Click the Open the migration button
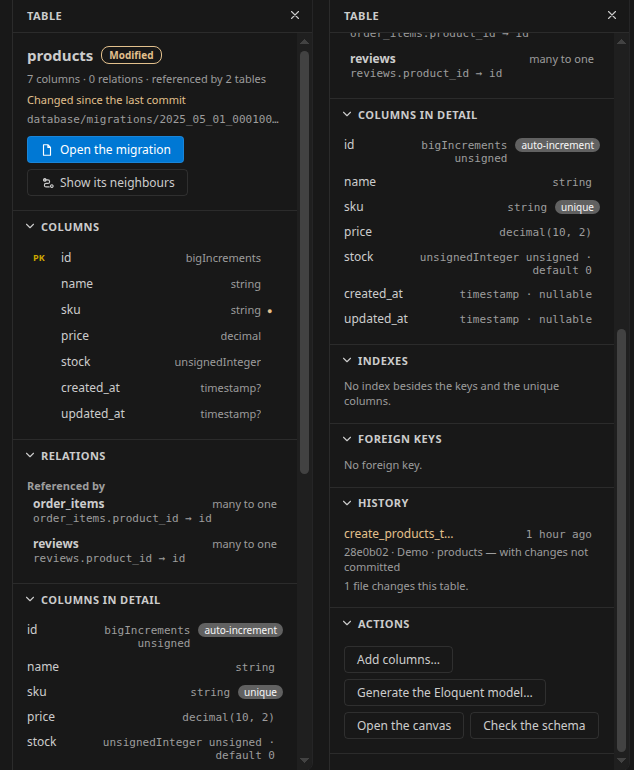 point(106,149)
